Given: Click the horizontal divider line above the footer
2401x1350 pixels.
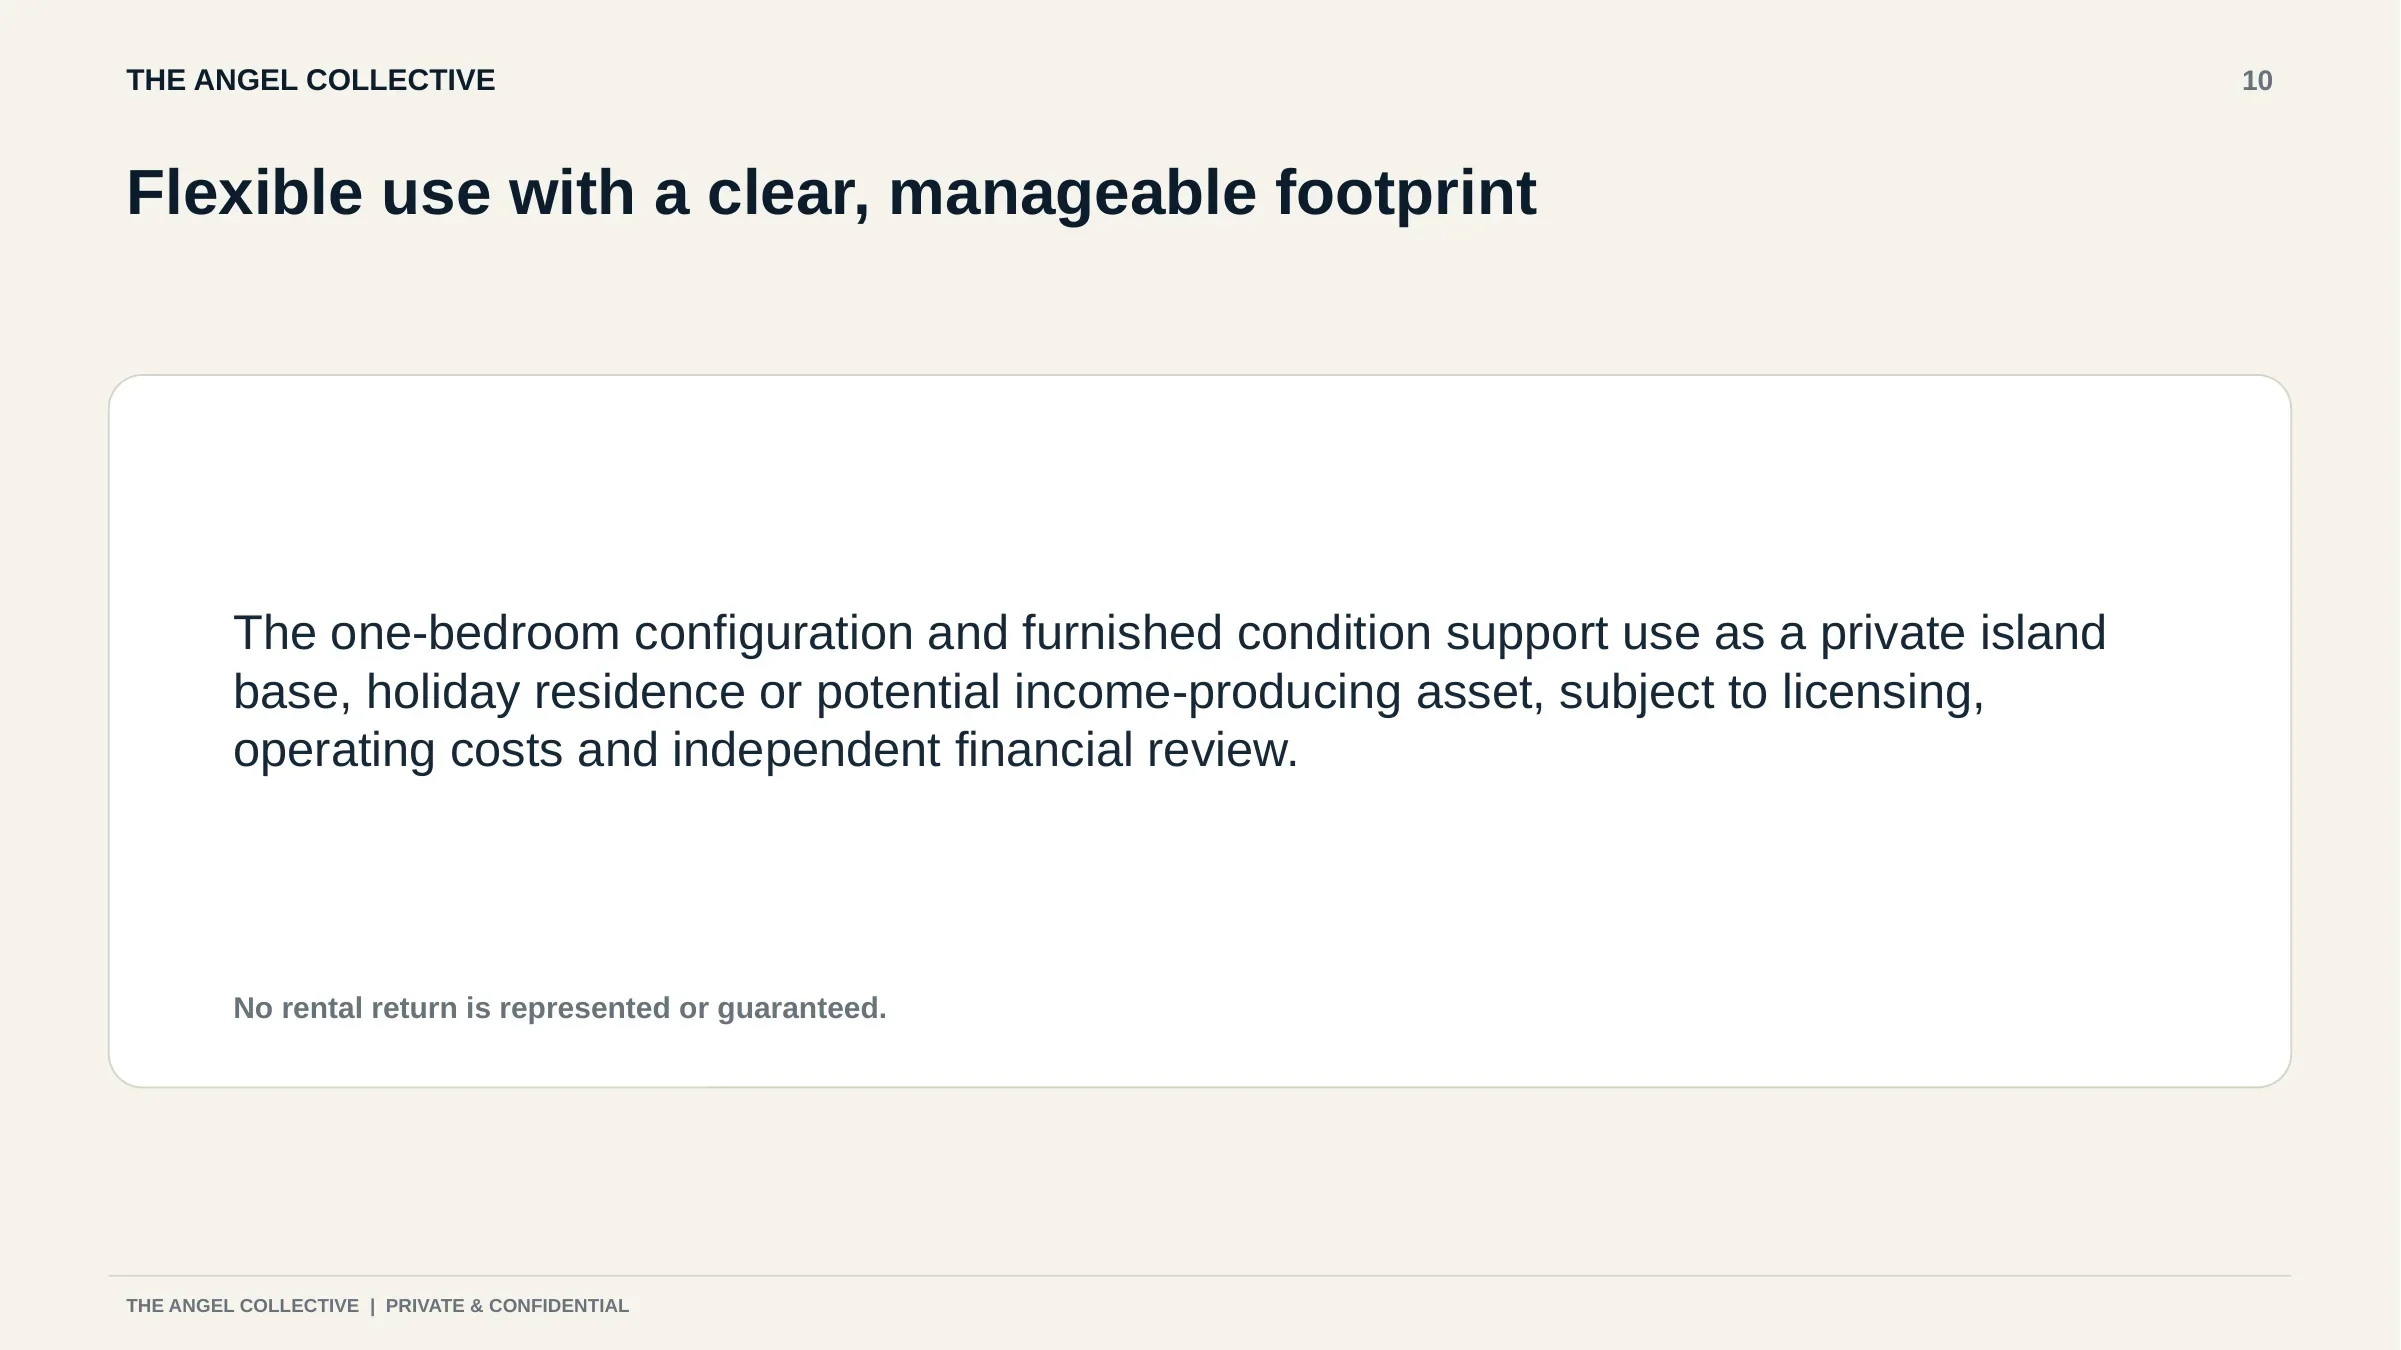Looking at the screenshot, I should pyautogui.click(x=1200, y=1276).
